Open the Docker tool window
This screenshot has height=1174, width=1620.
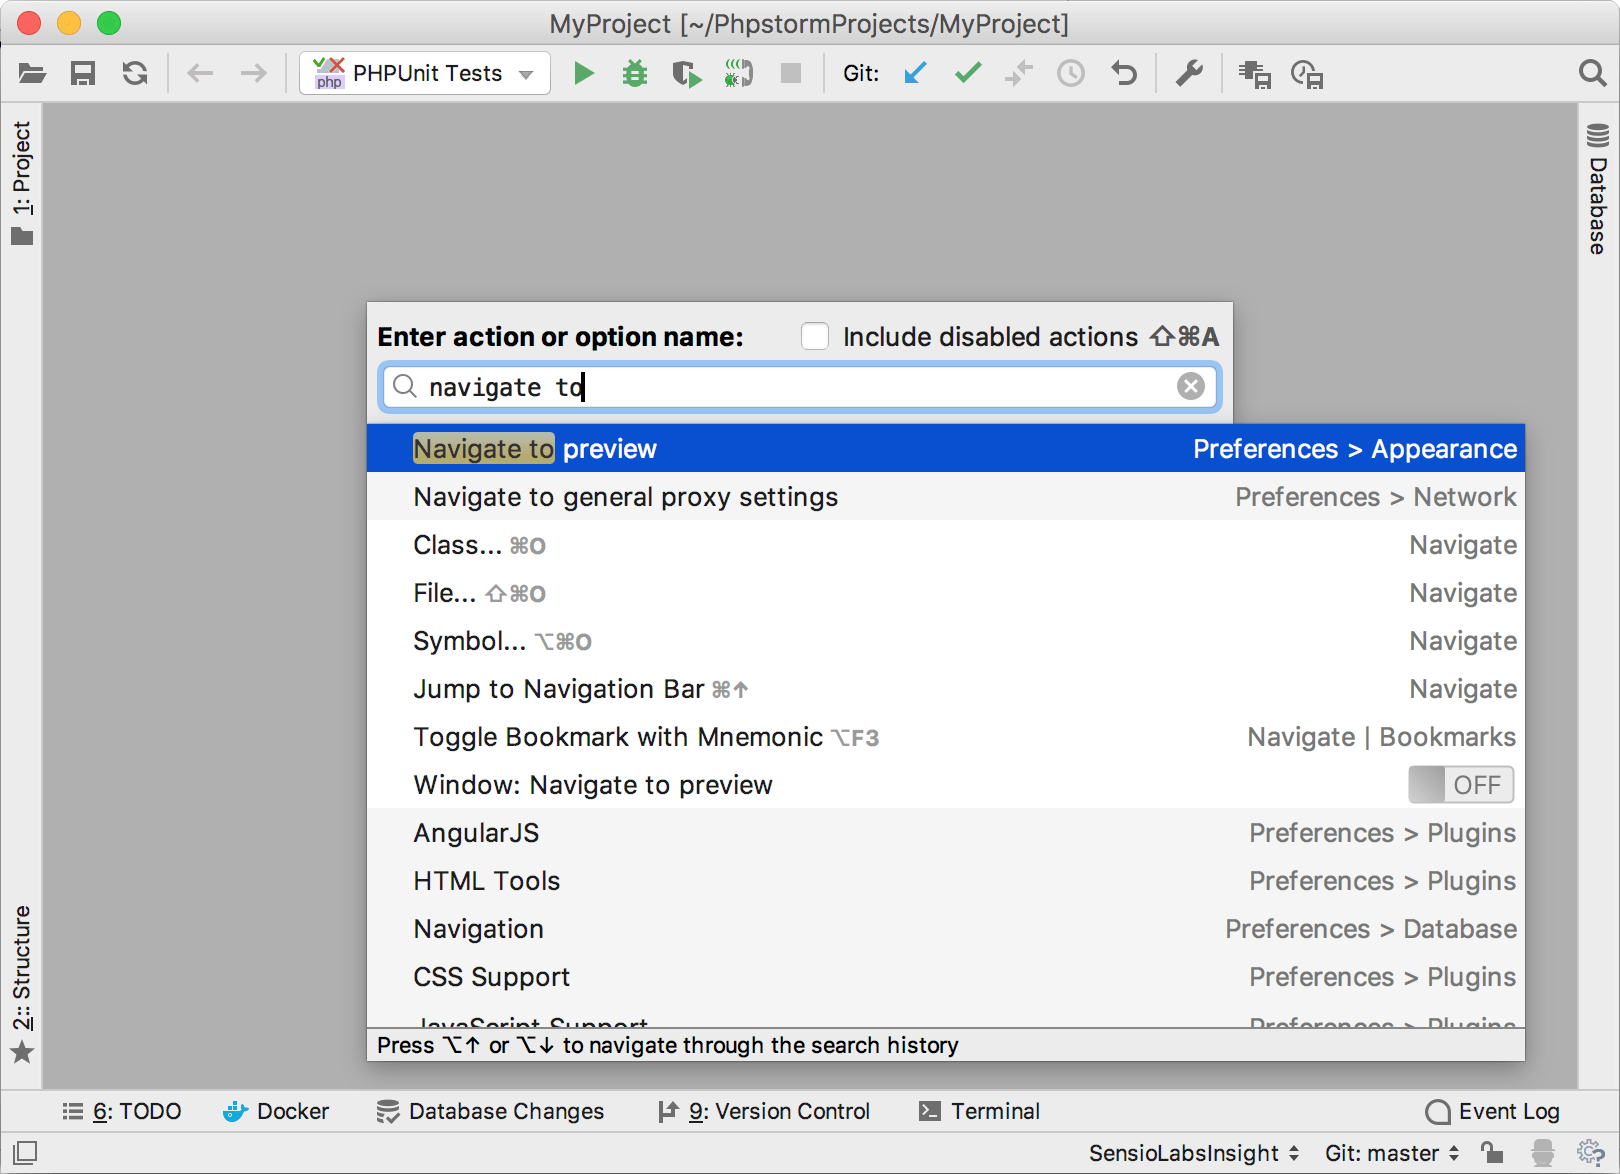coord(277,1111)
